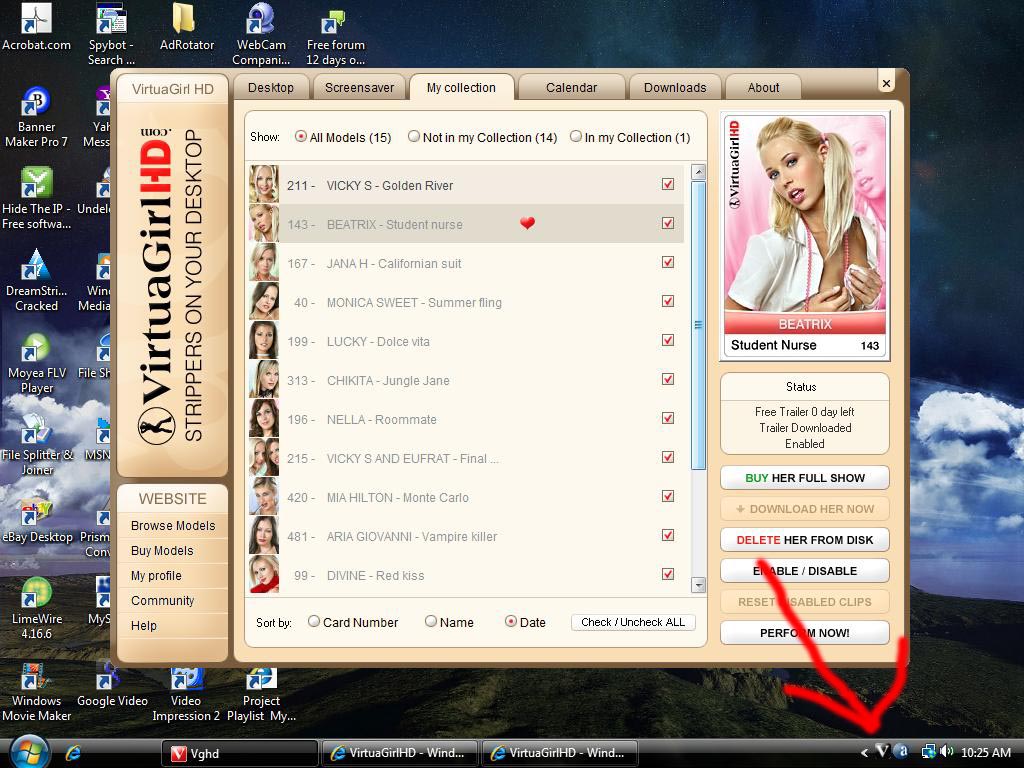Open the Community link
This screenshot has height=768, width=1024.
click(x=163, y=600)
